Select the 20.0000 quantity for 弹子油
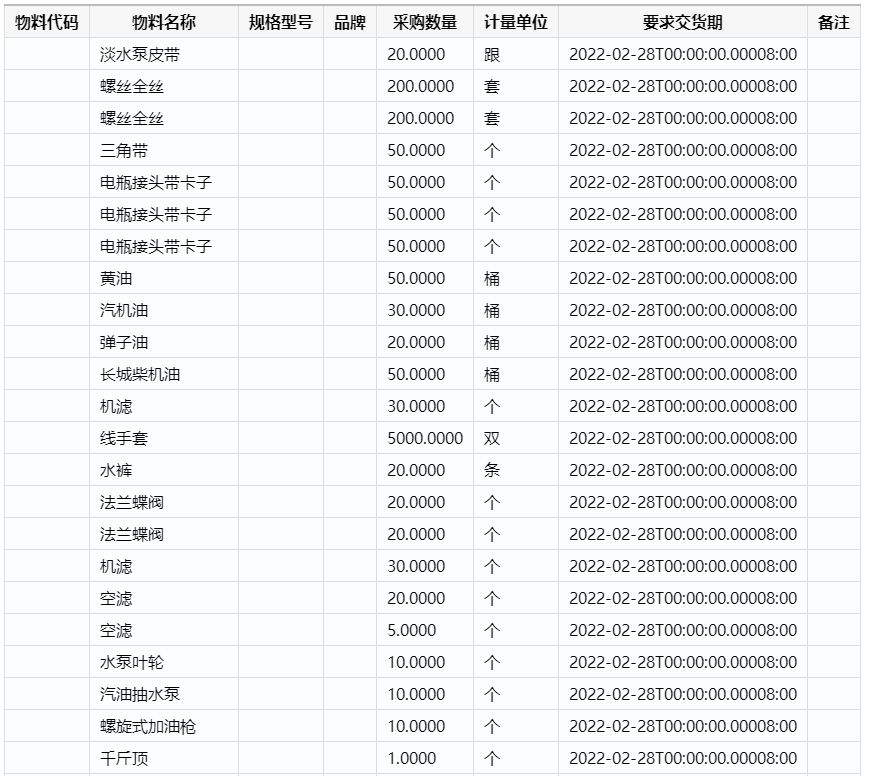Image resolution: width=869 pixels, height=776 pixels. click(x=425, y=343)
